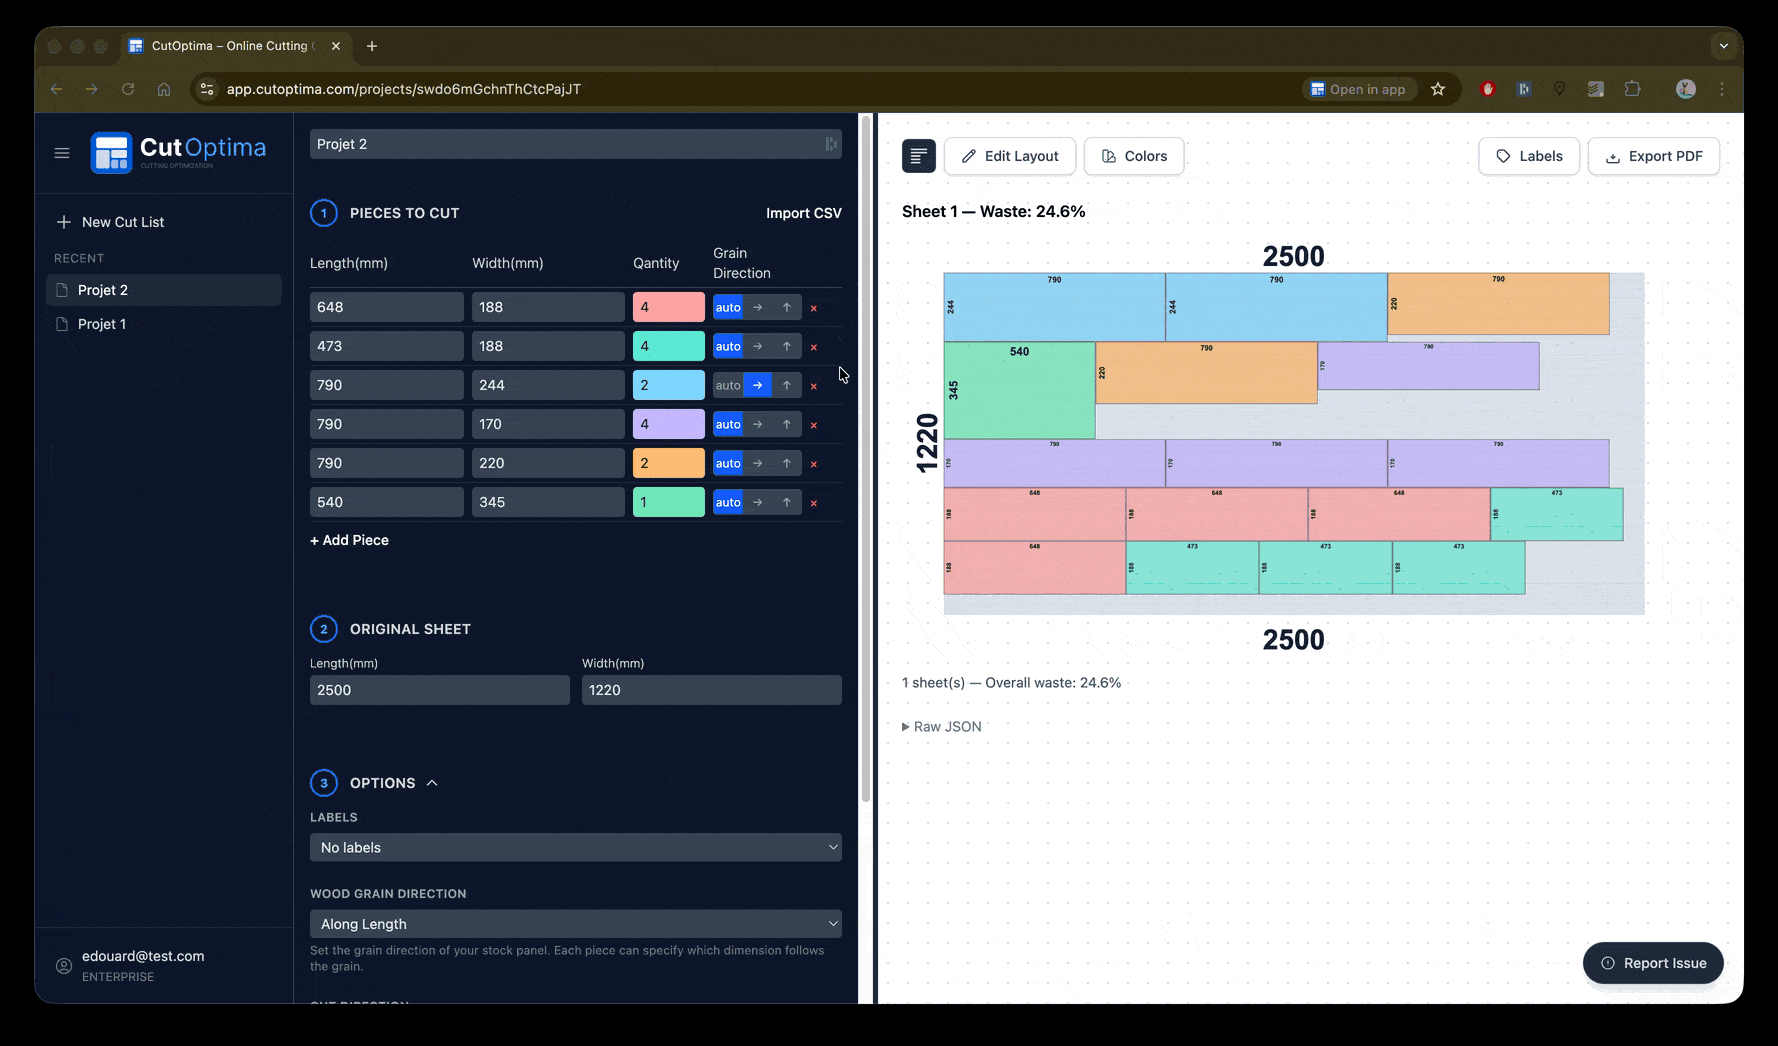
Task: Click the sheet Length 2500 input field
Action: [439, 690]
